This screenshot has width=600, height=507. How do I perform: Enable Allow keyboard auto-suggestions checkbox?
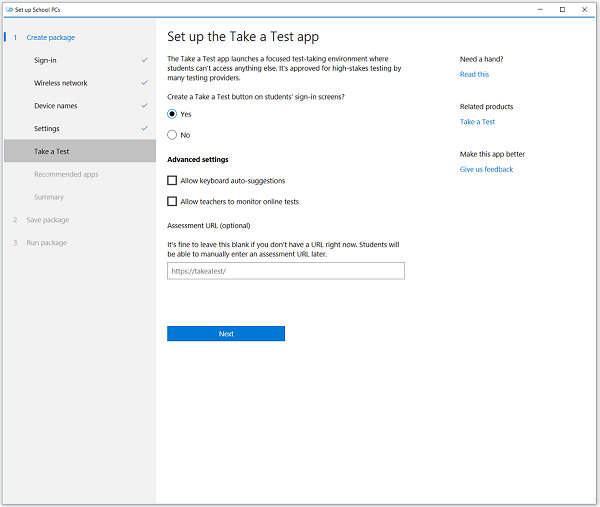click(172, 181)
